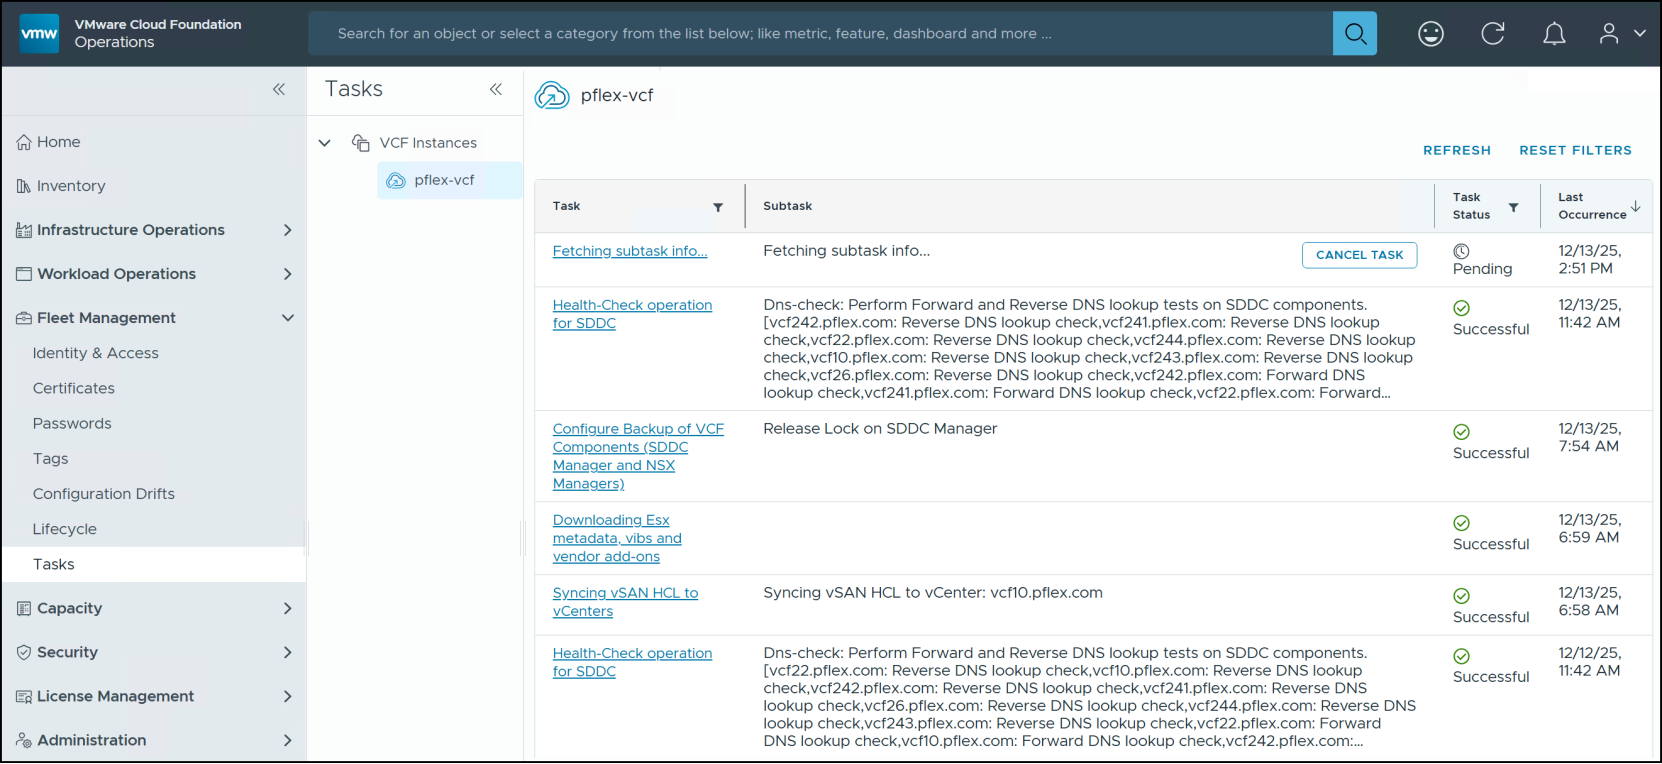
Task: Click the refresh circular arrow icon in header
Action: (x=1493, y=33)
